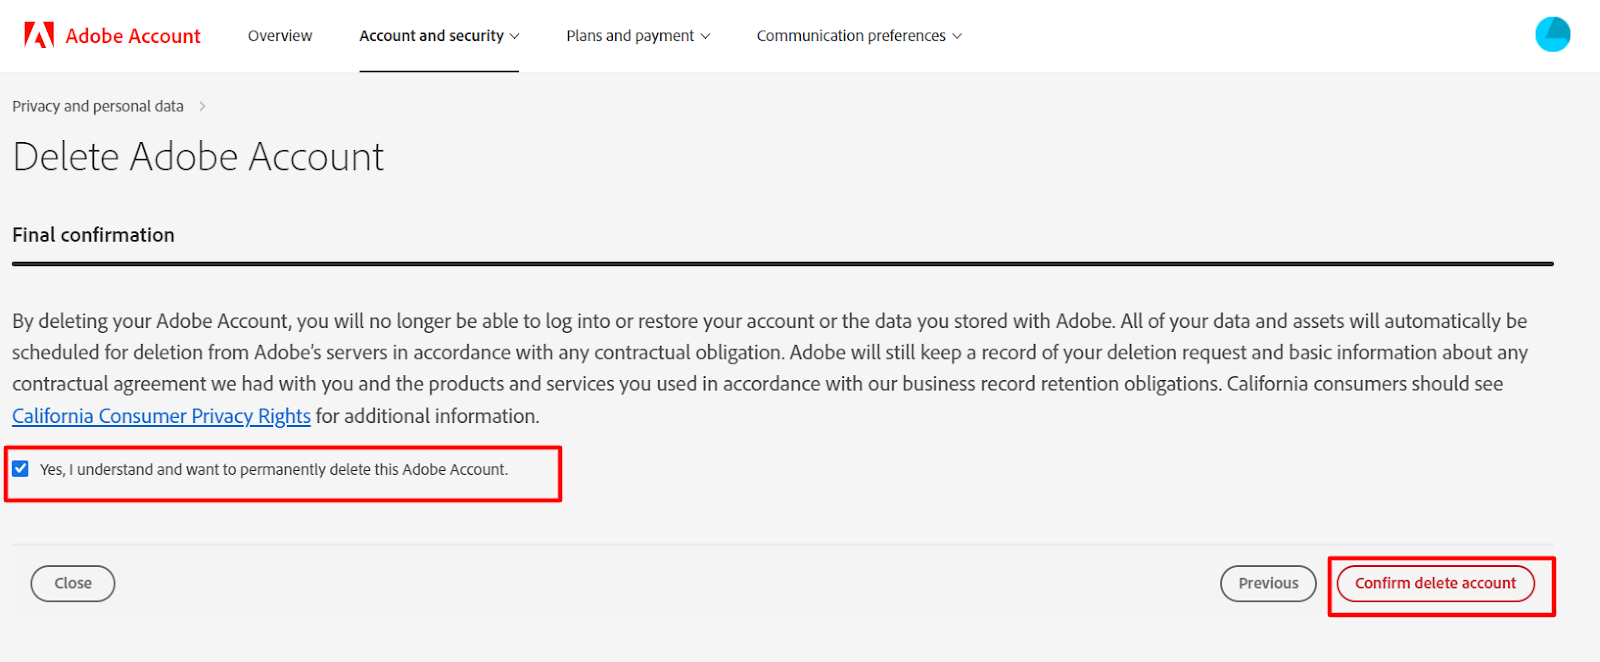Select the Communication preferences menu label
The width and height of the screenshot is (1600, 662).
[851, 36]
